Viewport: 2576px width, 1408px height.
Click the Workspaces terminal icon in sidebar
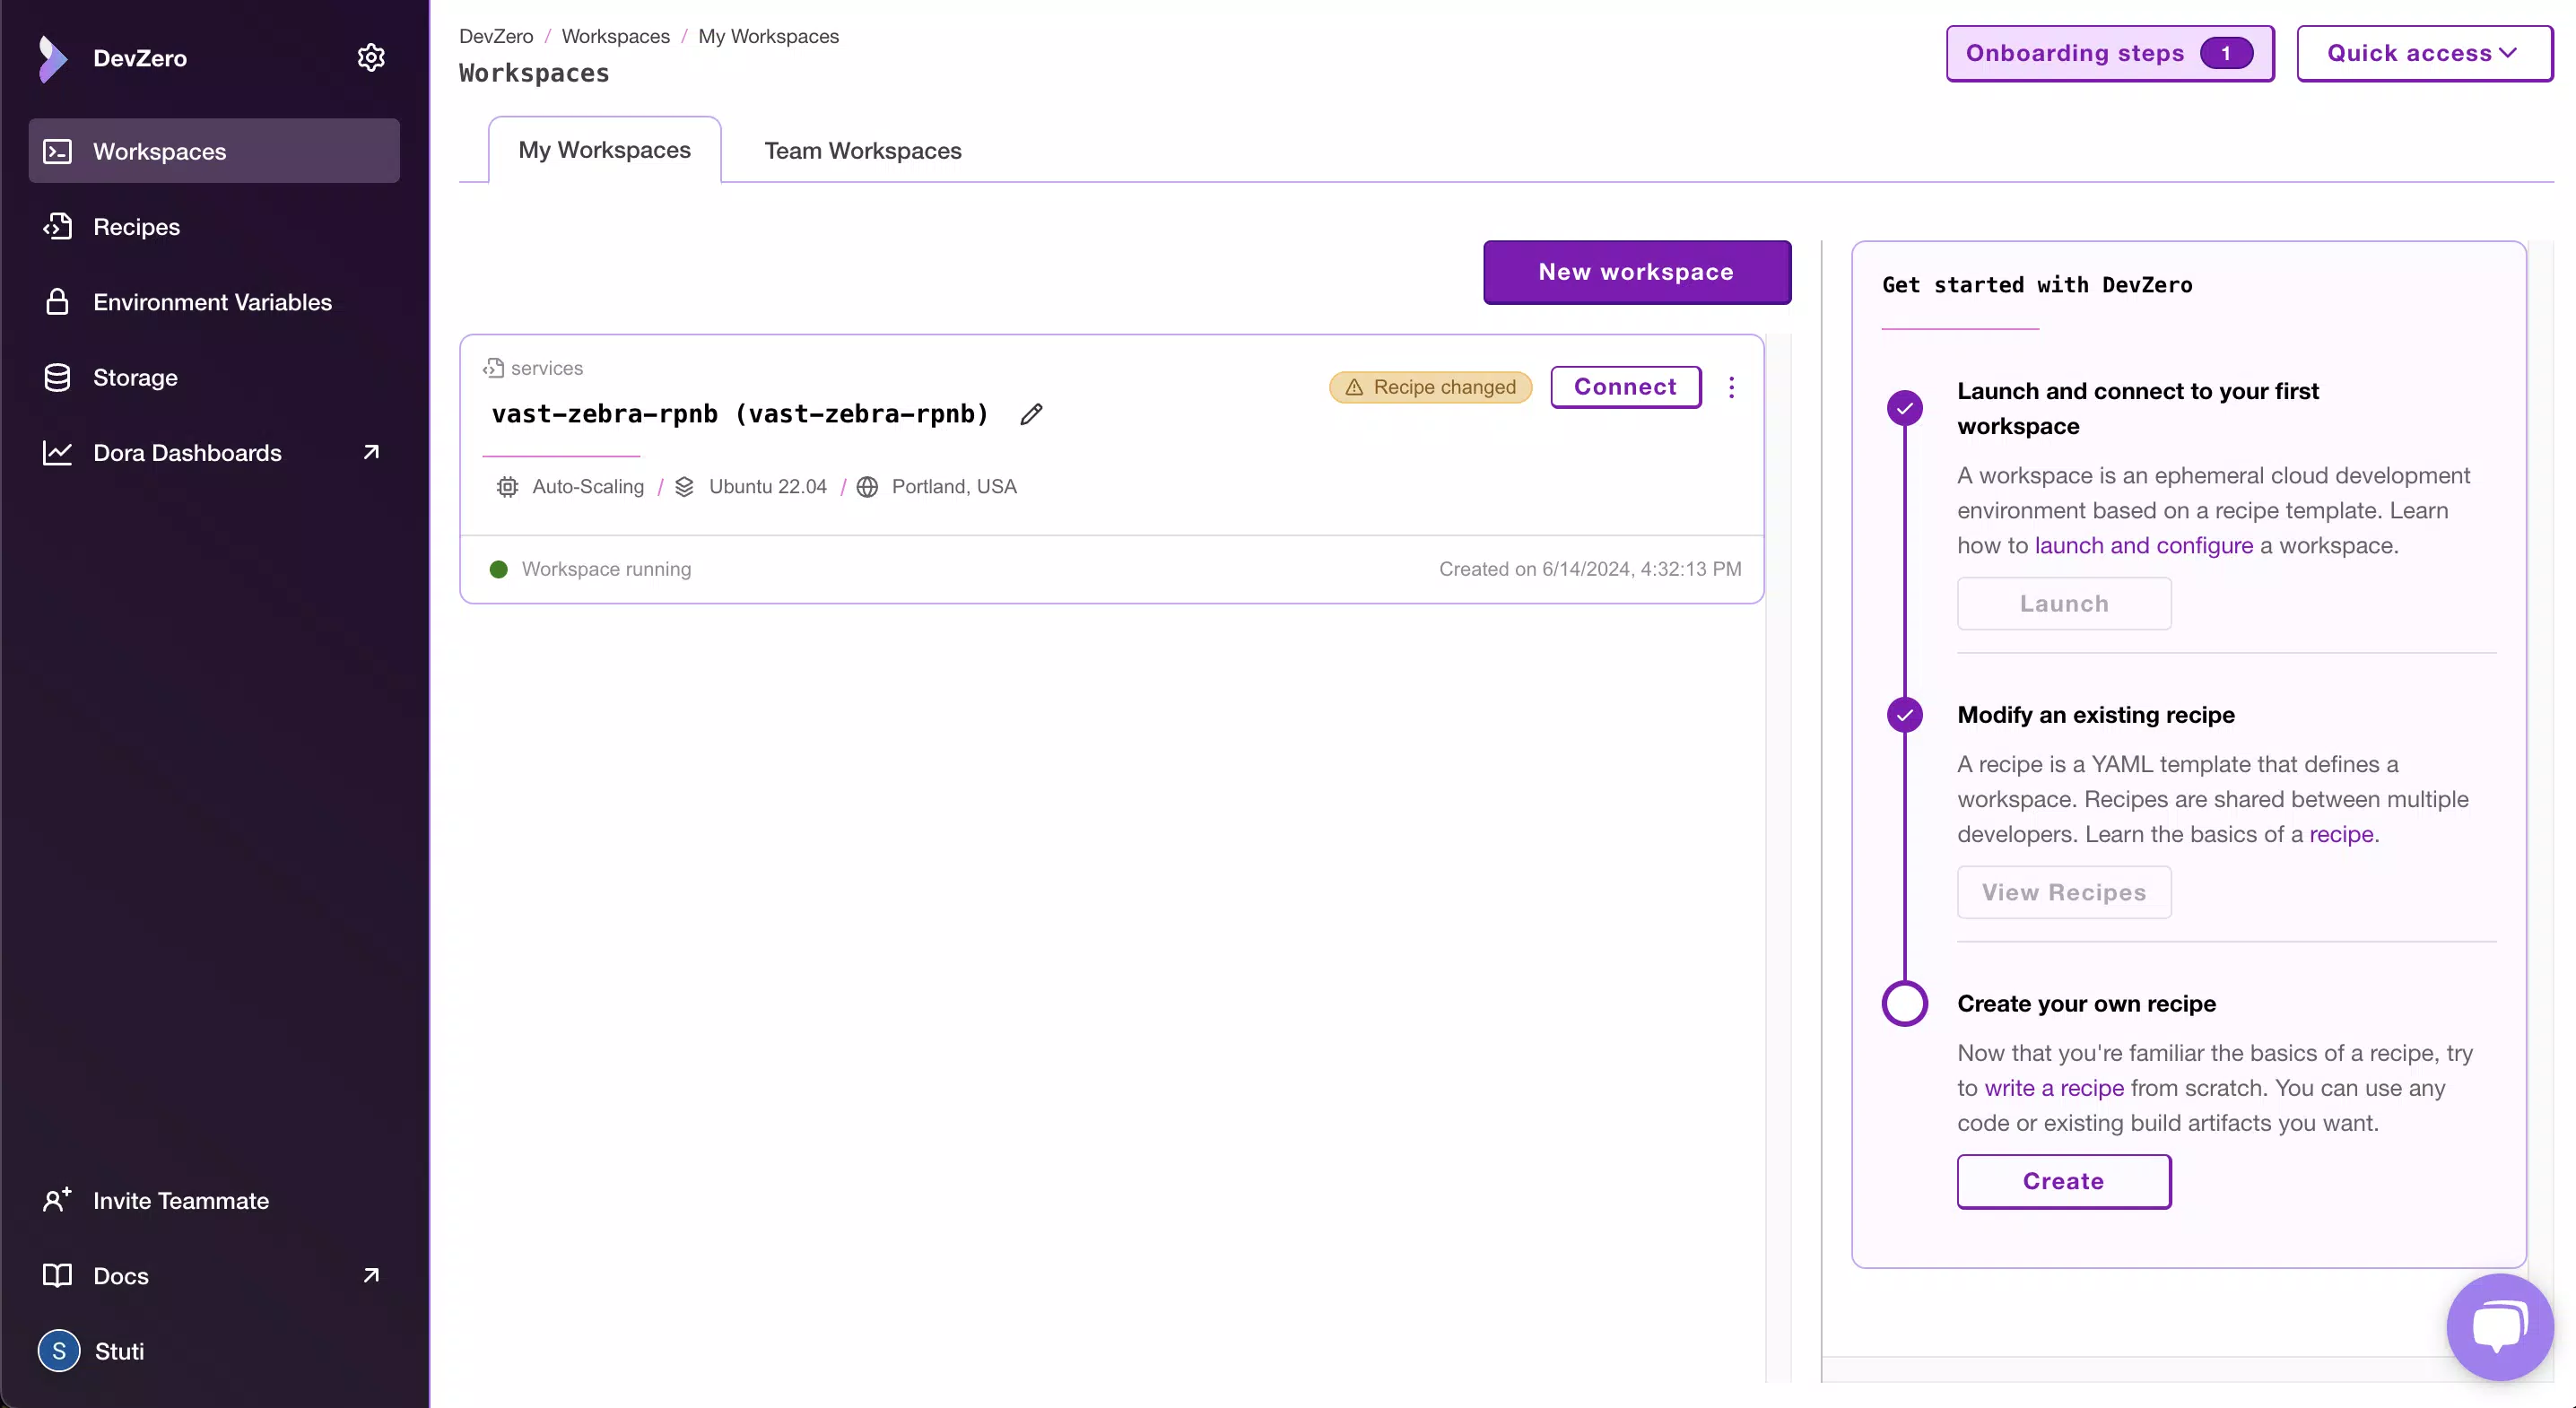(x=58, y=151)
